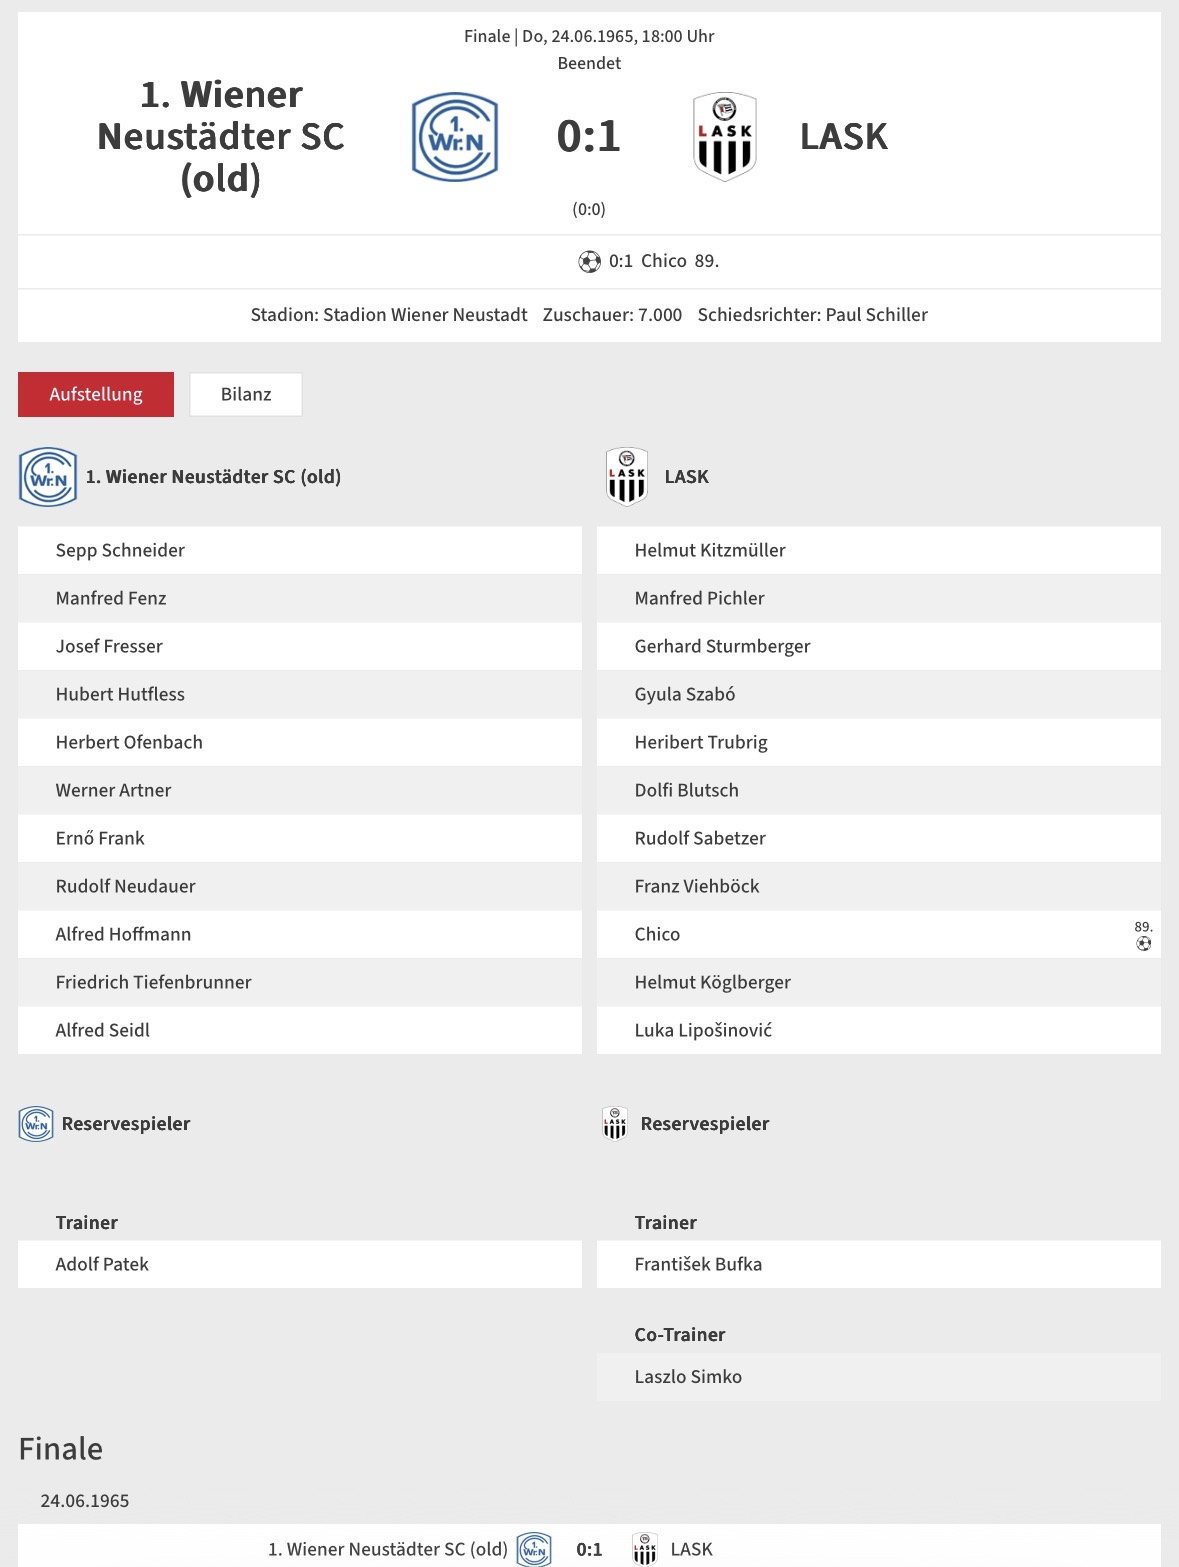This screenshot has height=1567, width=1179.
Task: Click LASK logo beside Reservespieler heading
Action: click(615, 1124)
